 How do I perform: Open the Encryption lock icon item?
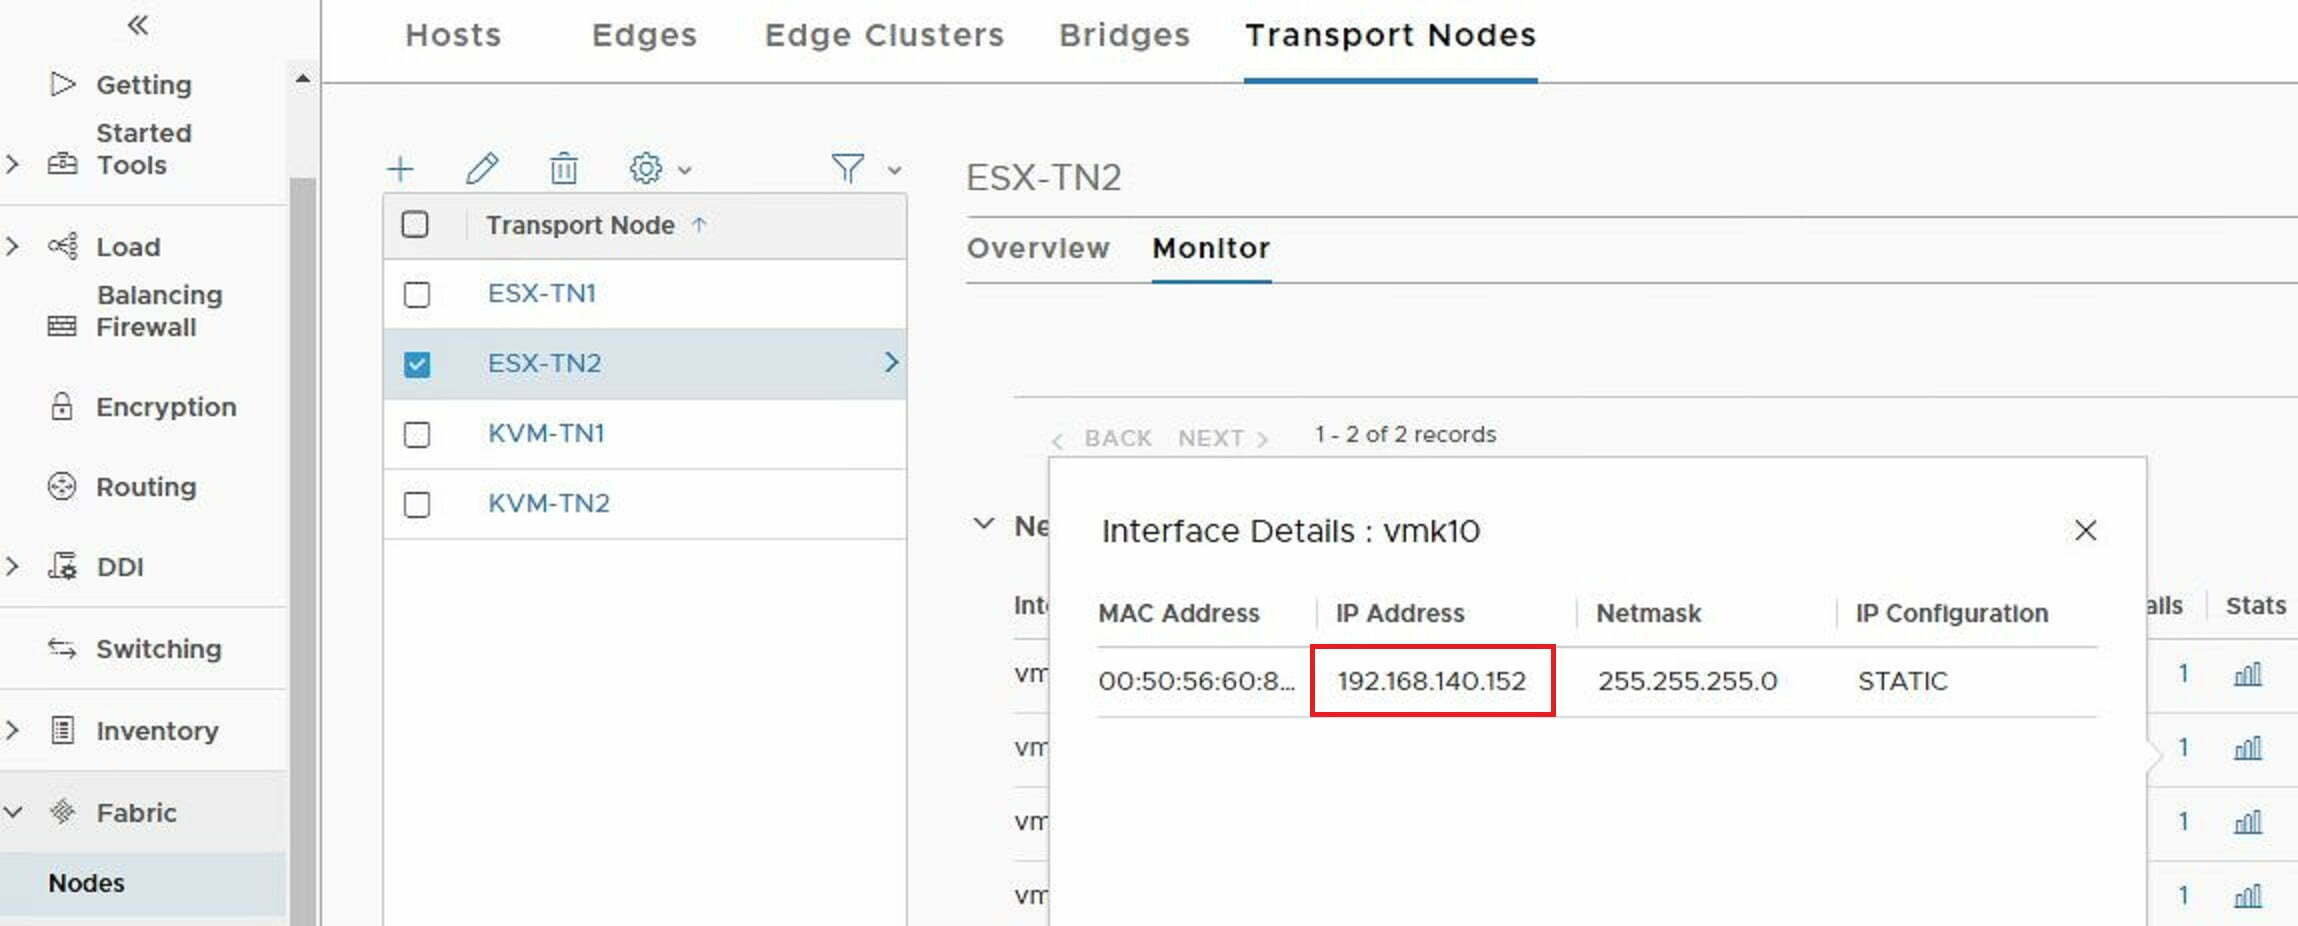pyautogui.click(x=62, y=407)
